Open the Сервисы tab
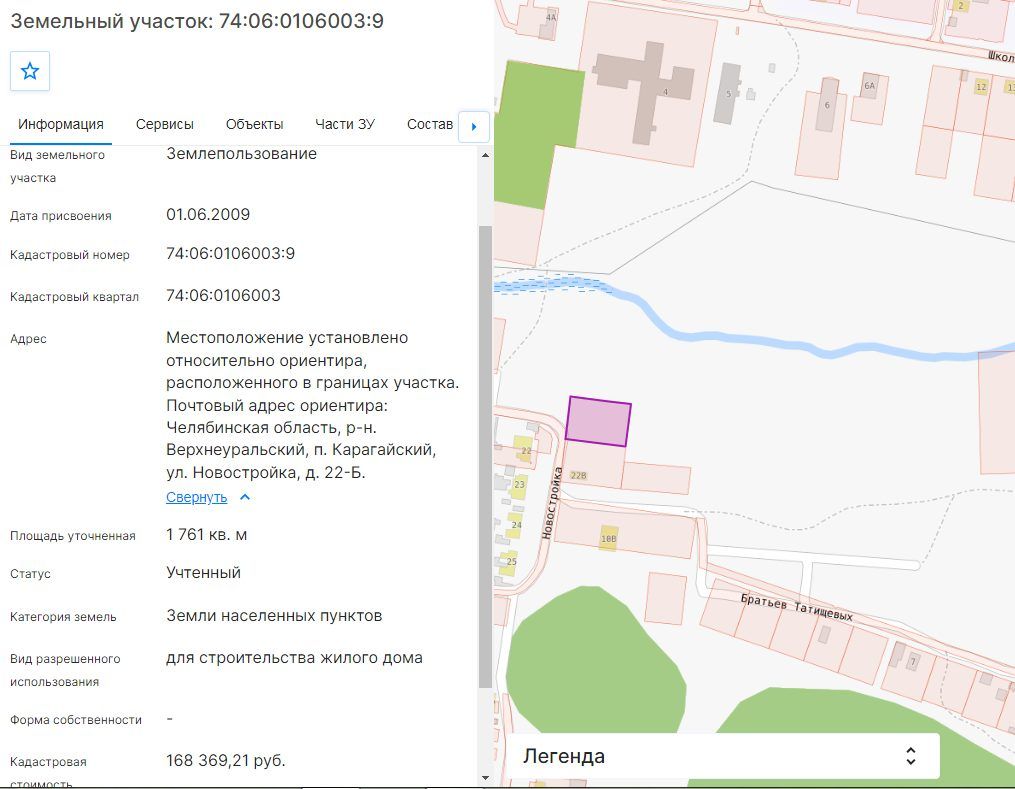Image resolution: width=1015 pixels, height=789 pixels. click(x=164, y=124)
